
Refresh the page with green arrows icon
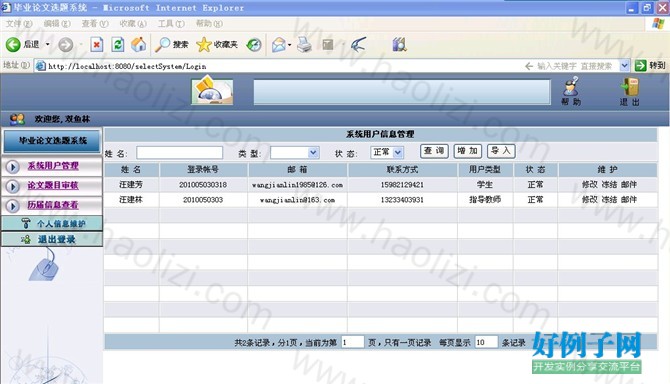click(118, 44)
